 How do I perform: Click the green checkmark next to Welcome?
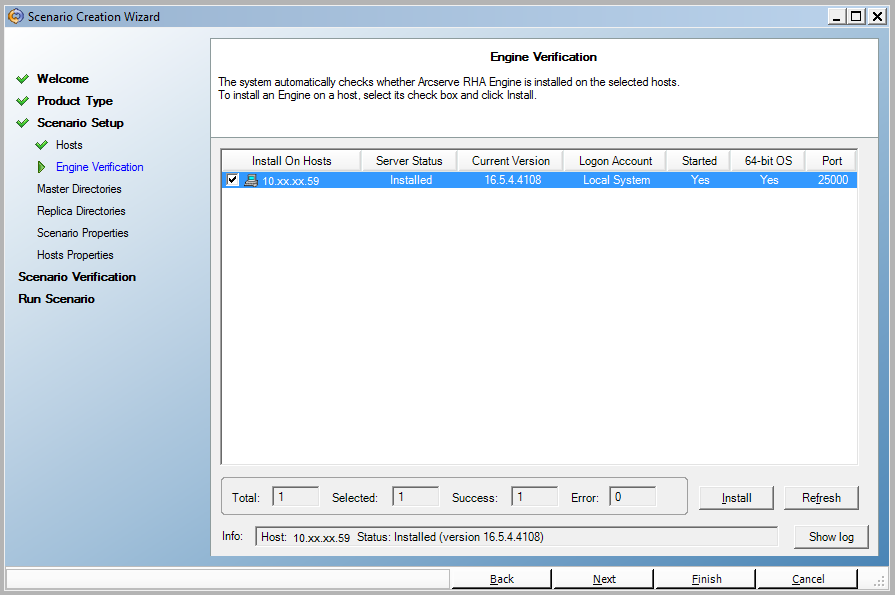coord(23,79)
